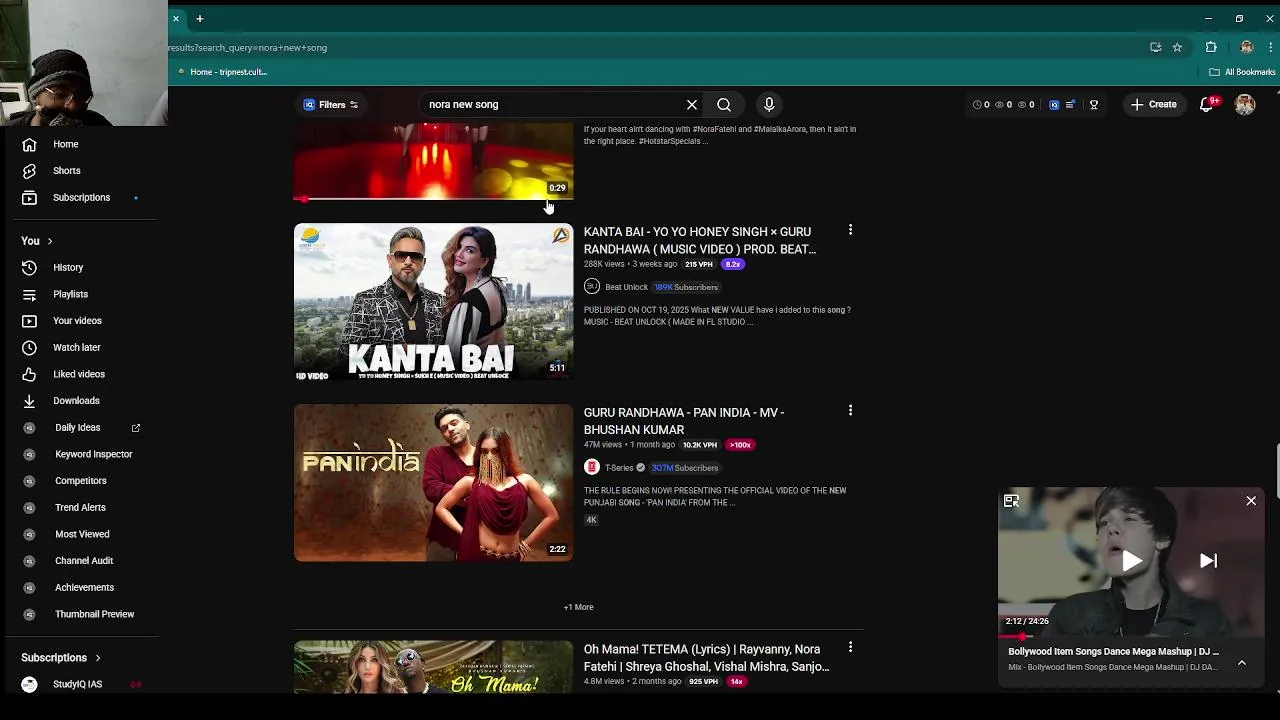Screen dimensions: 1280x720
Task: Open the Thumbnail Preview tool
Action: [x=94, y=614]
